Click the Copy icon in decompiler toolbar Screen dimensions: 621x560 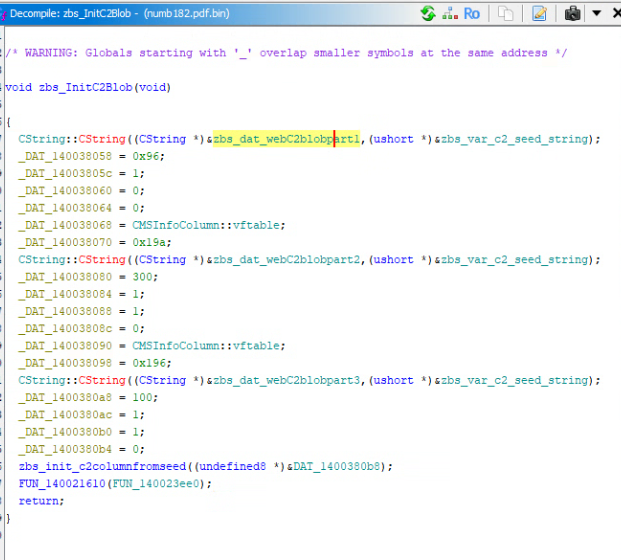(507, 13)
